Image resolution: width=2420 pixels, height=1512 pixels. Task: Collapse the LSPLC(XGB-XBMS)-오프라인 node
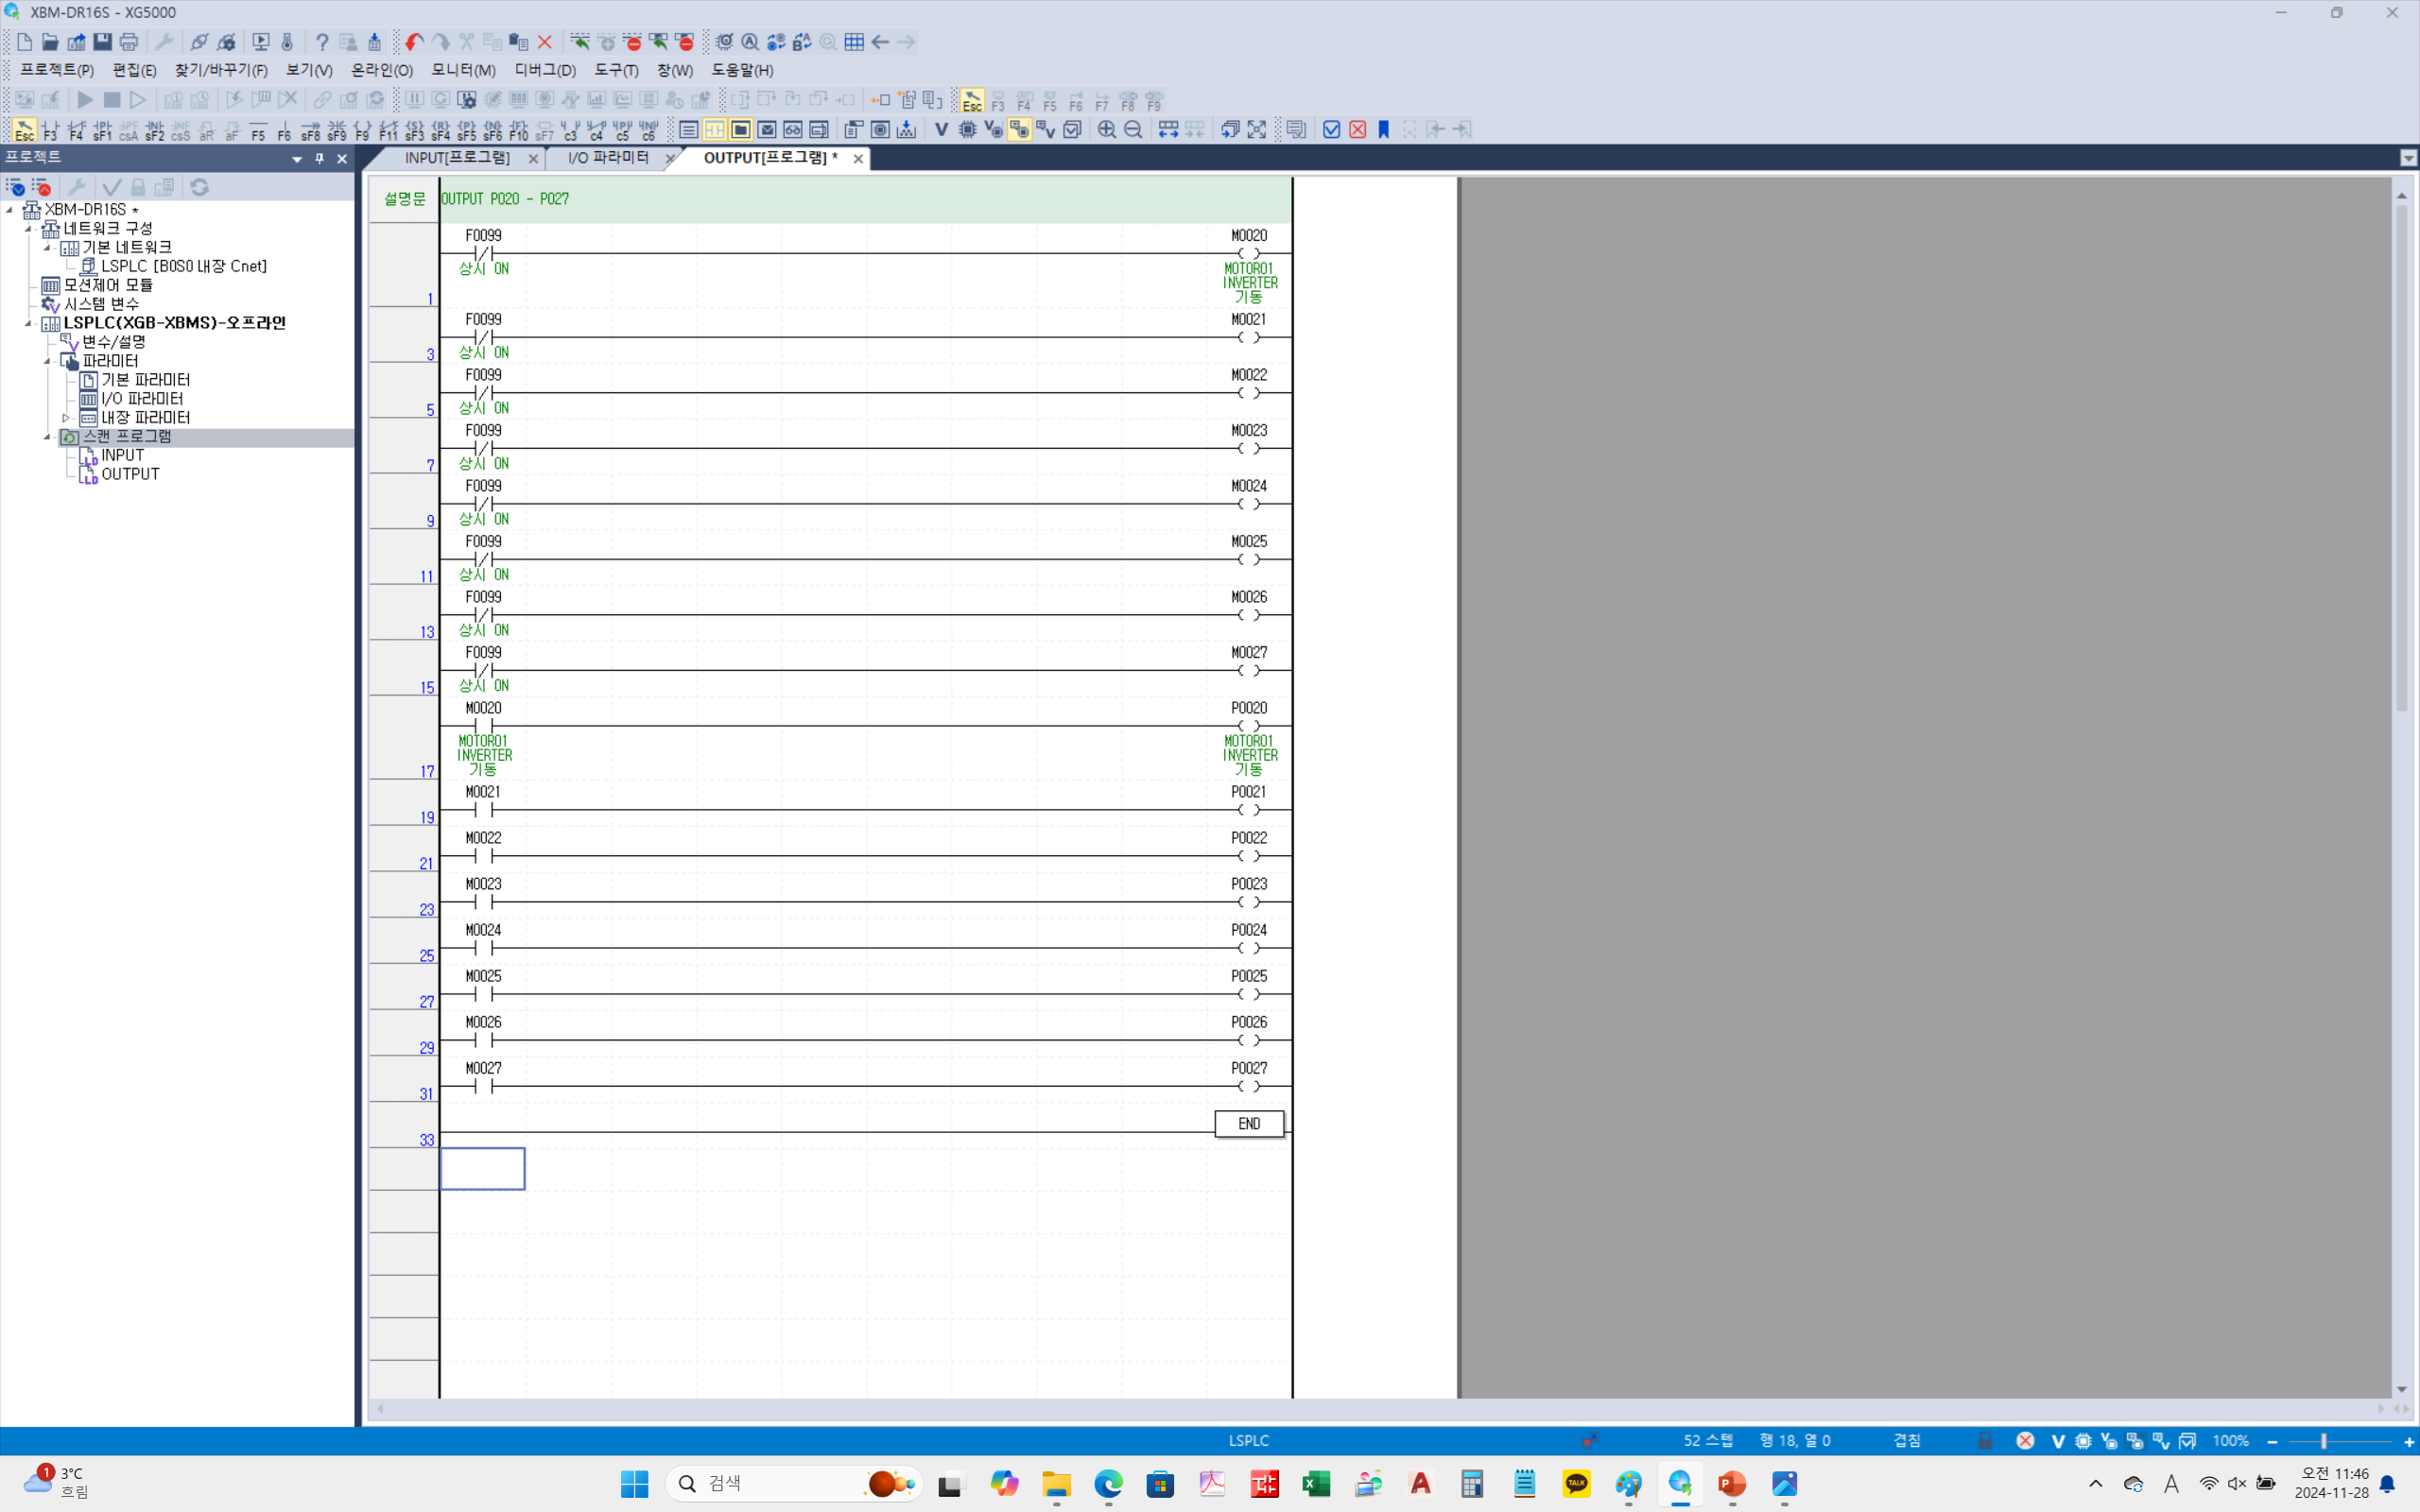(28, 323)
